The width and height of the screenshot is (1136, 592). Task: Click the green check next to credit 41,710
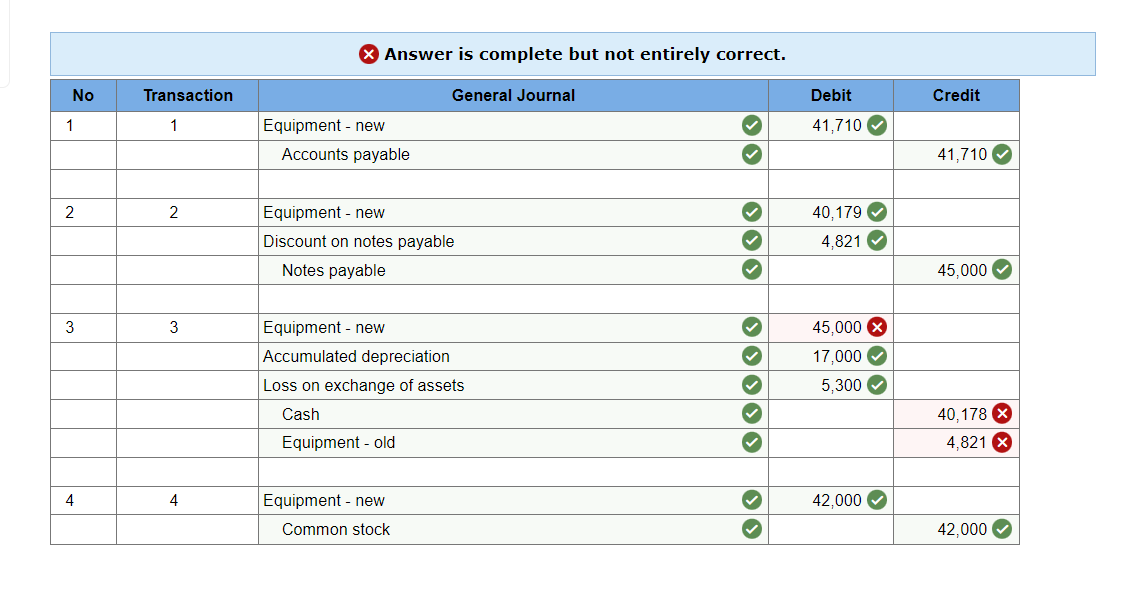coord(1002,154)
